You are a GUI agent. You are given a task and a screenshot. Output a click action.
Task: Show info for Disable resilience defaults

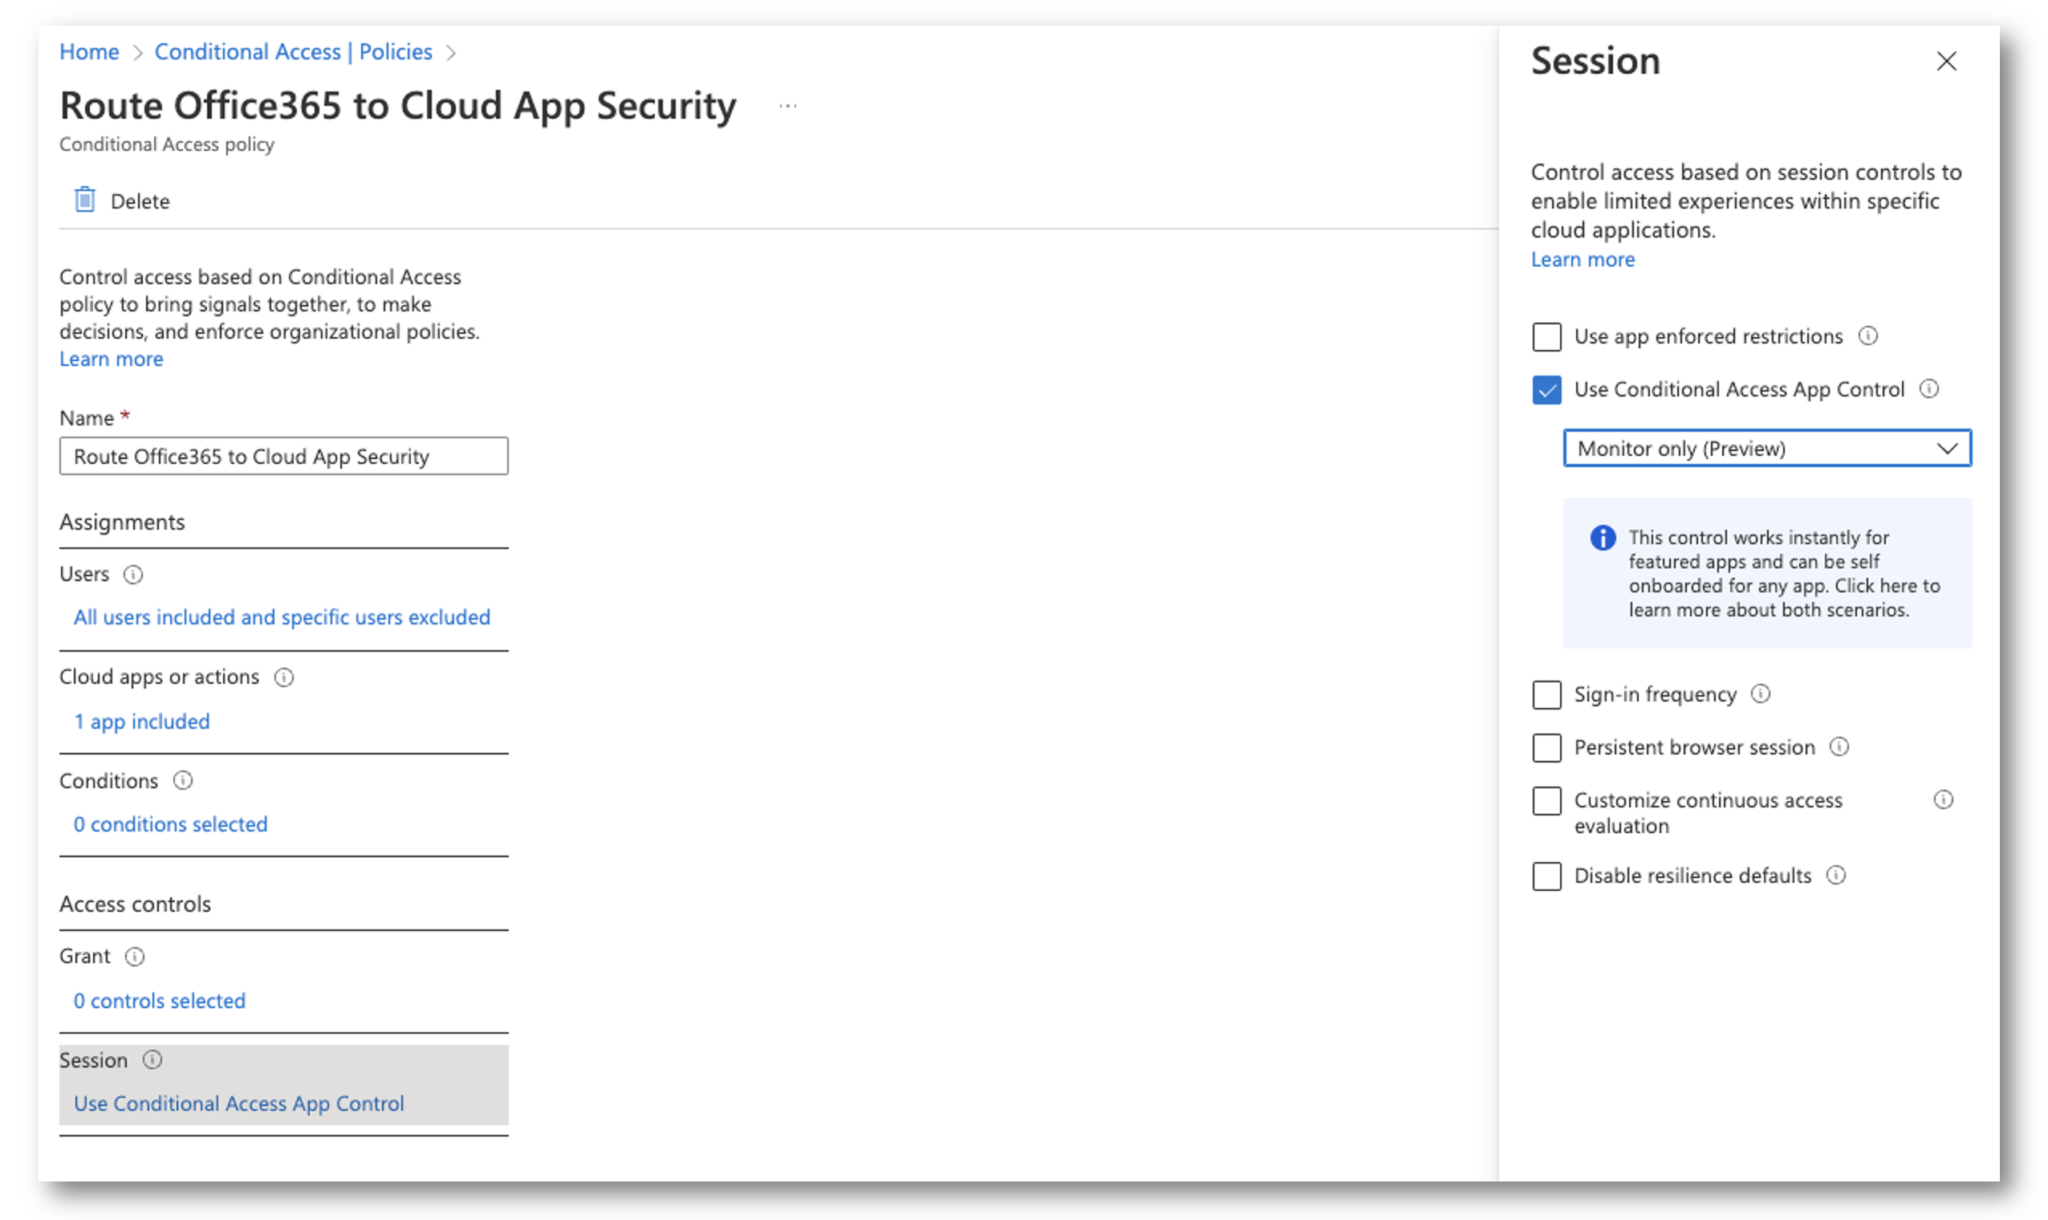coord(1836,876)
